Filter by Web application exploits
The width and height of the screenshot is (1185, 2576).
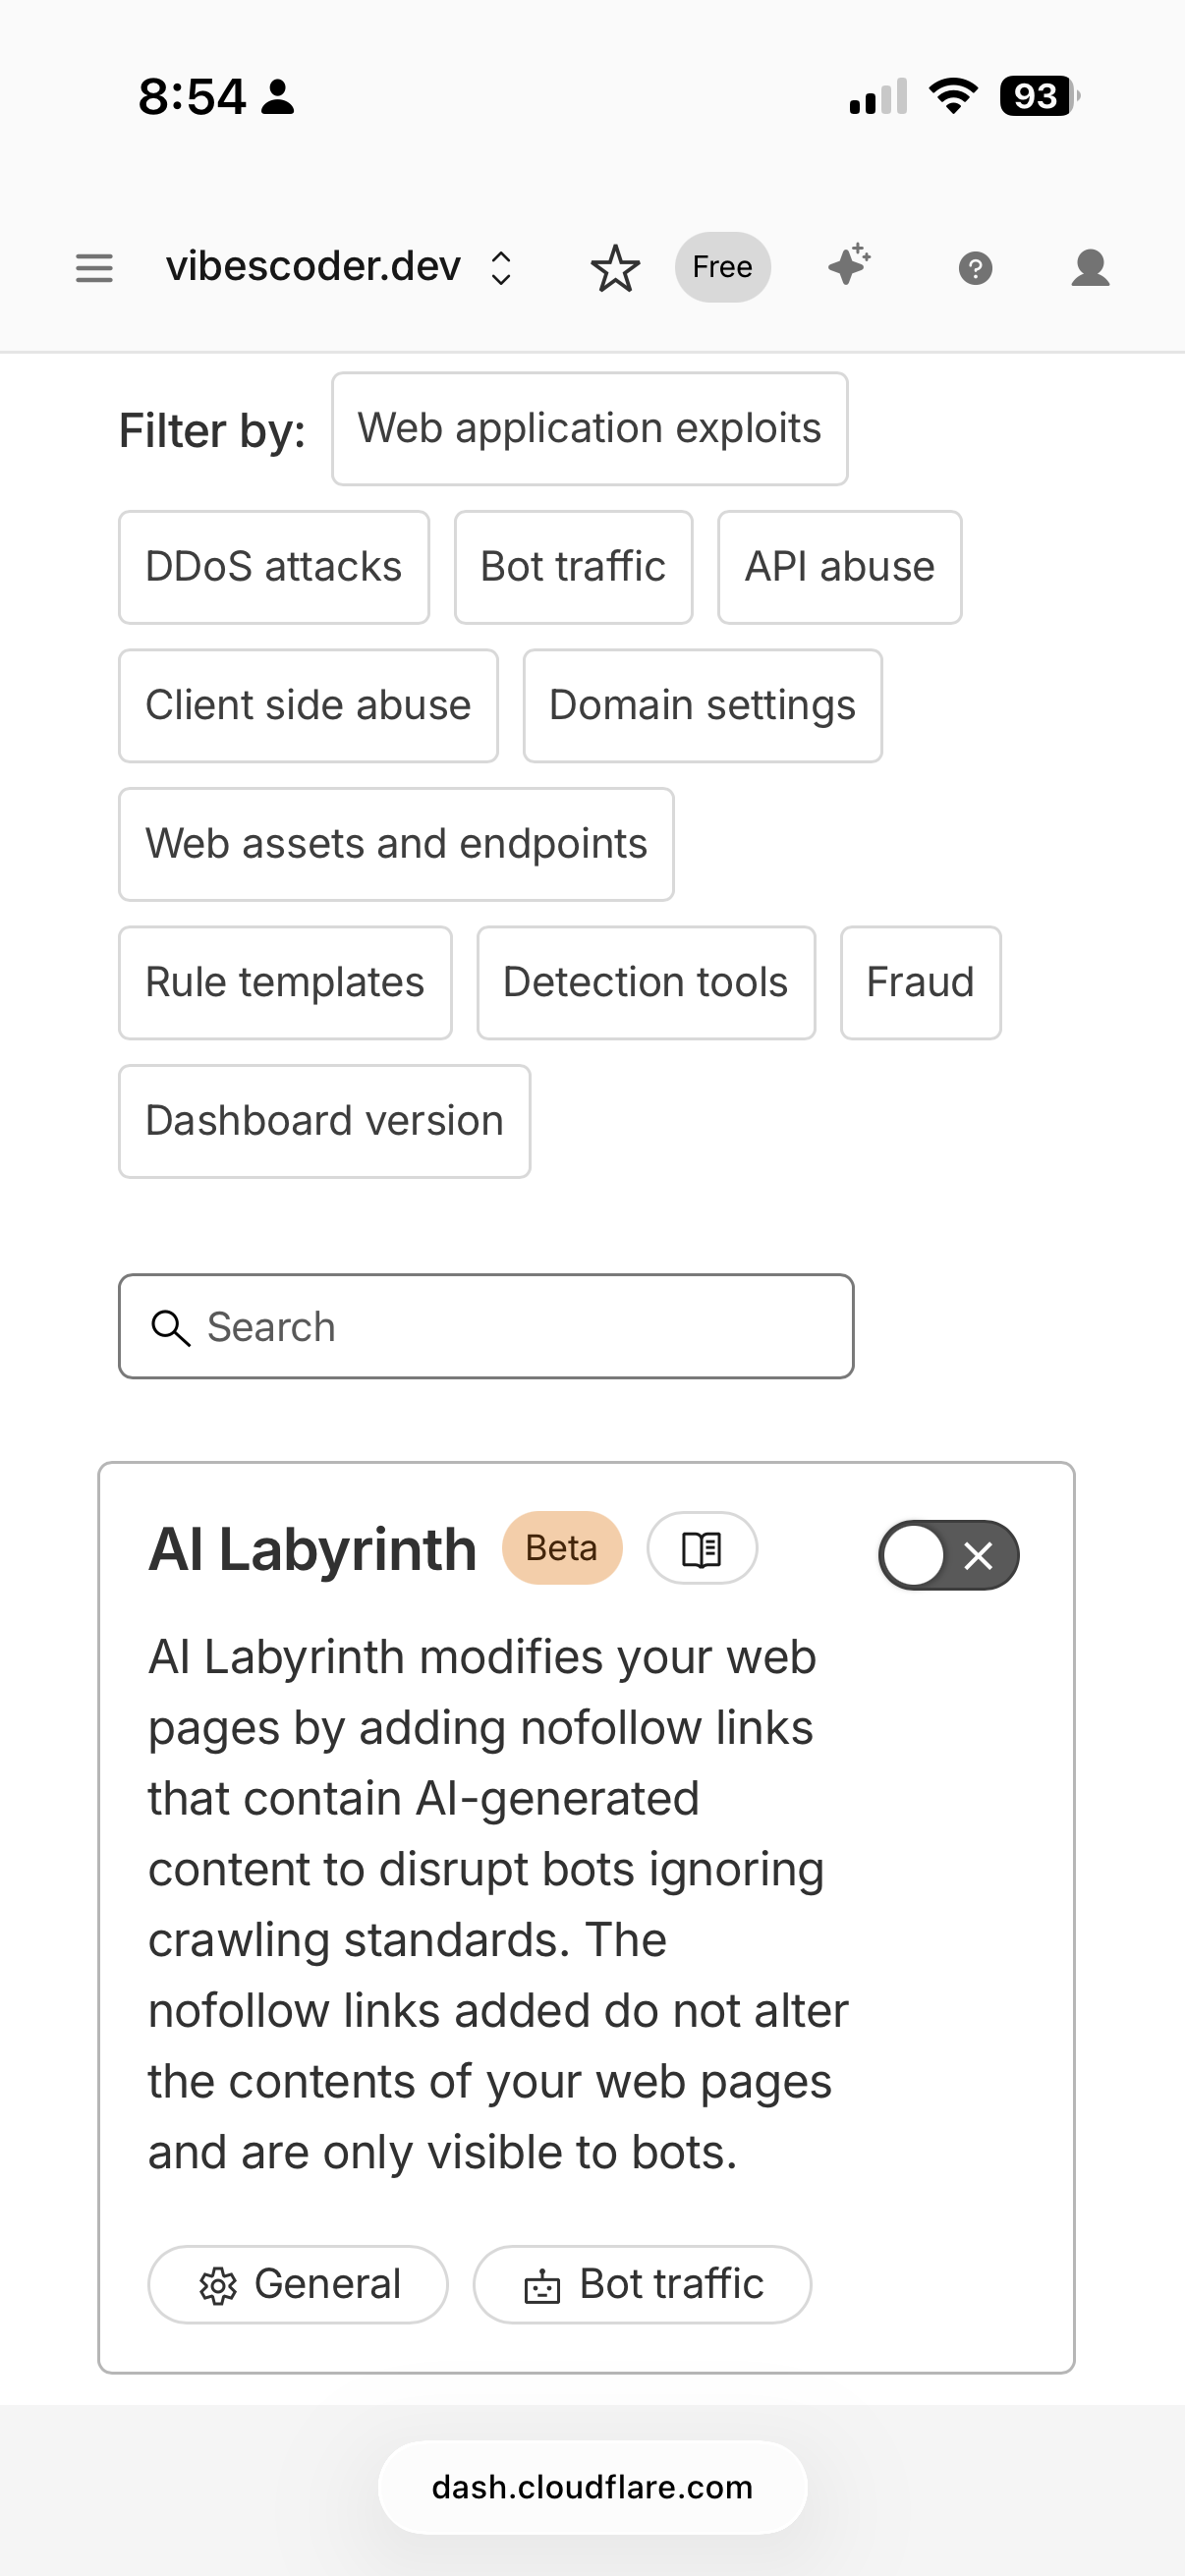(590, 429)
